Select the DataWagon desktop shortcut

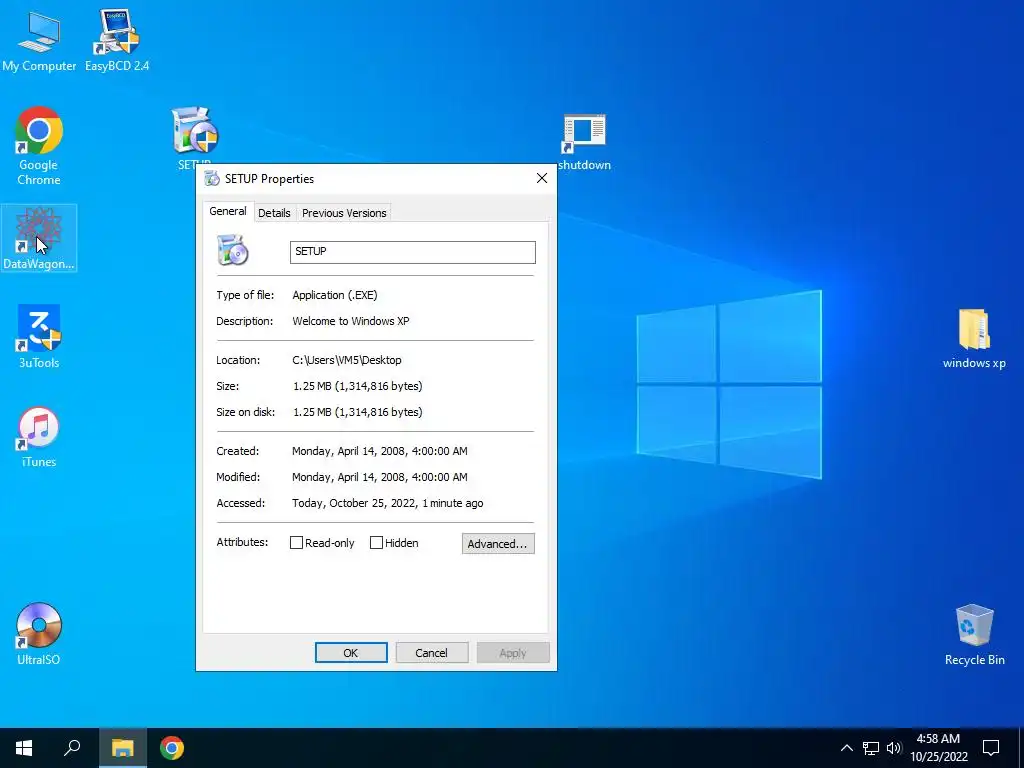point(39,238)
